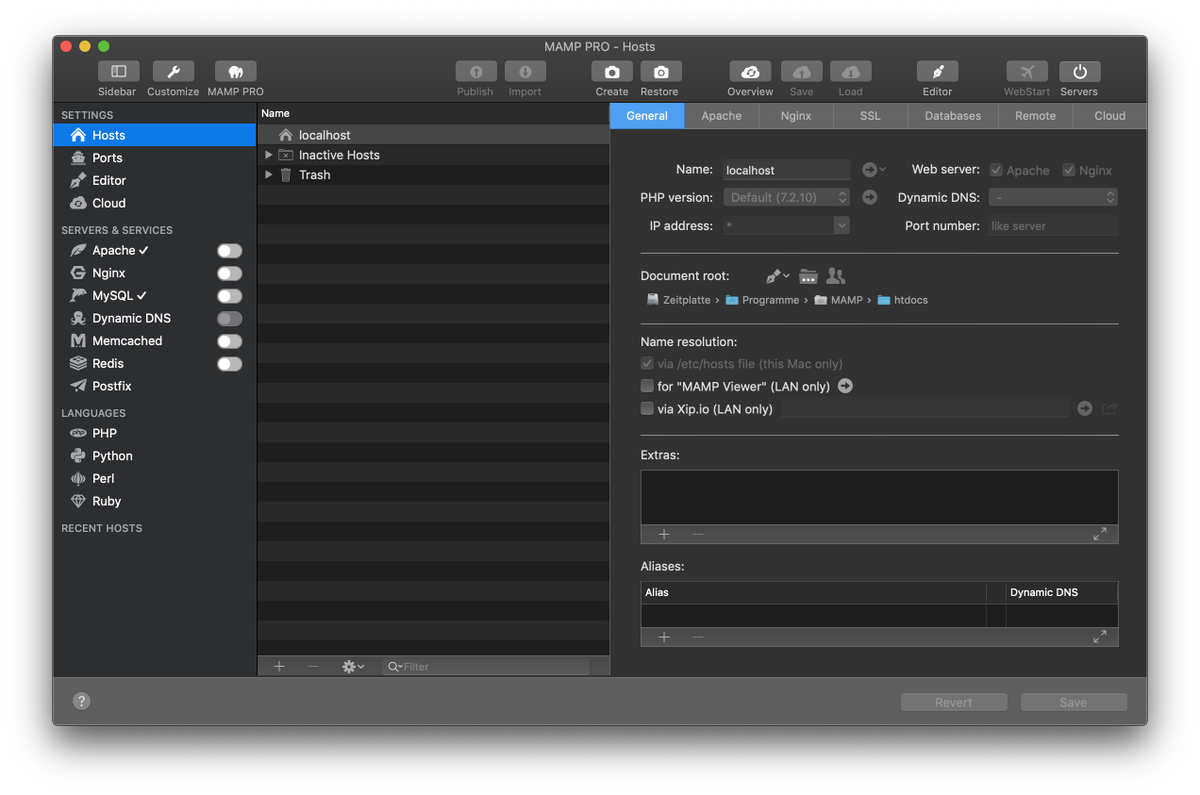Image resolution: width=1200 pixels, height=795 pixels.
Task: Toggle the Memcached switch
Action: 230,341
